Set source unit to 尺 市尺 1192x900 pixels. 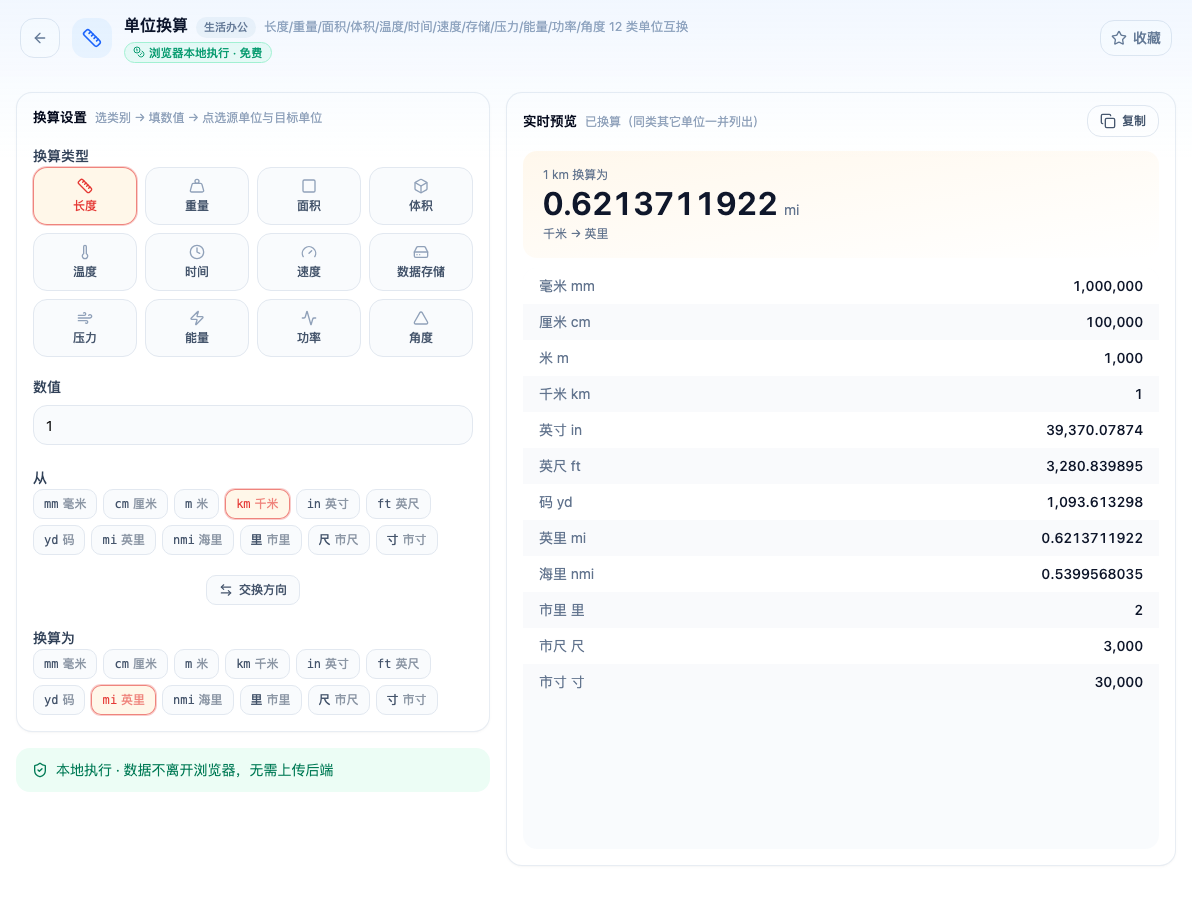coord(338,540)
